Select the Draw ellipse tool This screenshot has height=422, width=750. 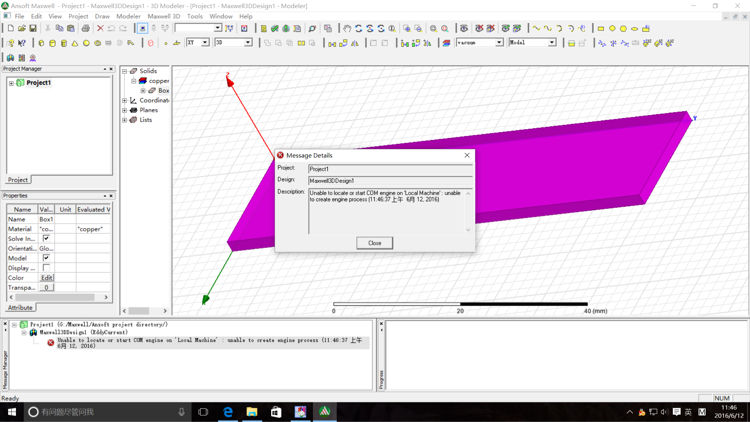click(635, 28)
